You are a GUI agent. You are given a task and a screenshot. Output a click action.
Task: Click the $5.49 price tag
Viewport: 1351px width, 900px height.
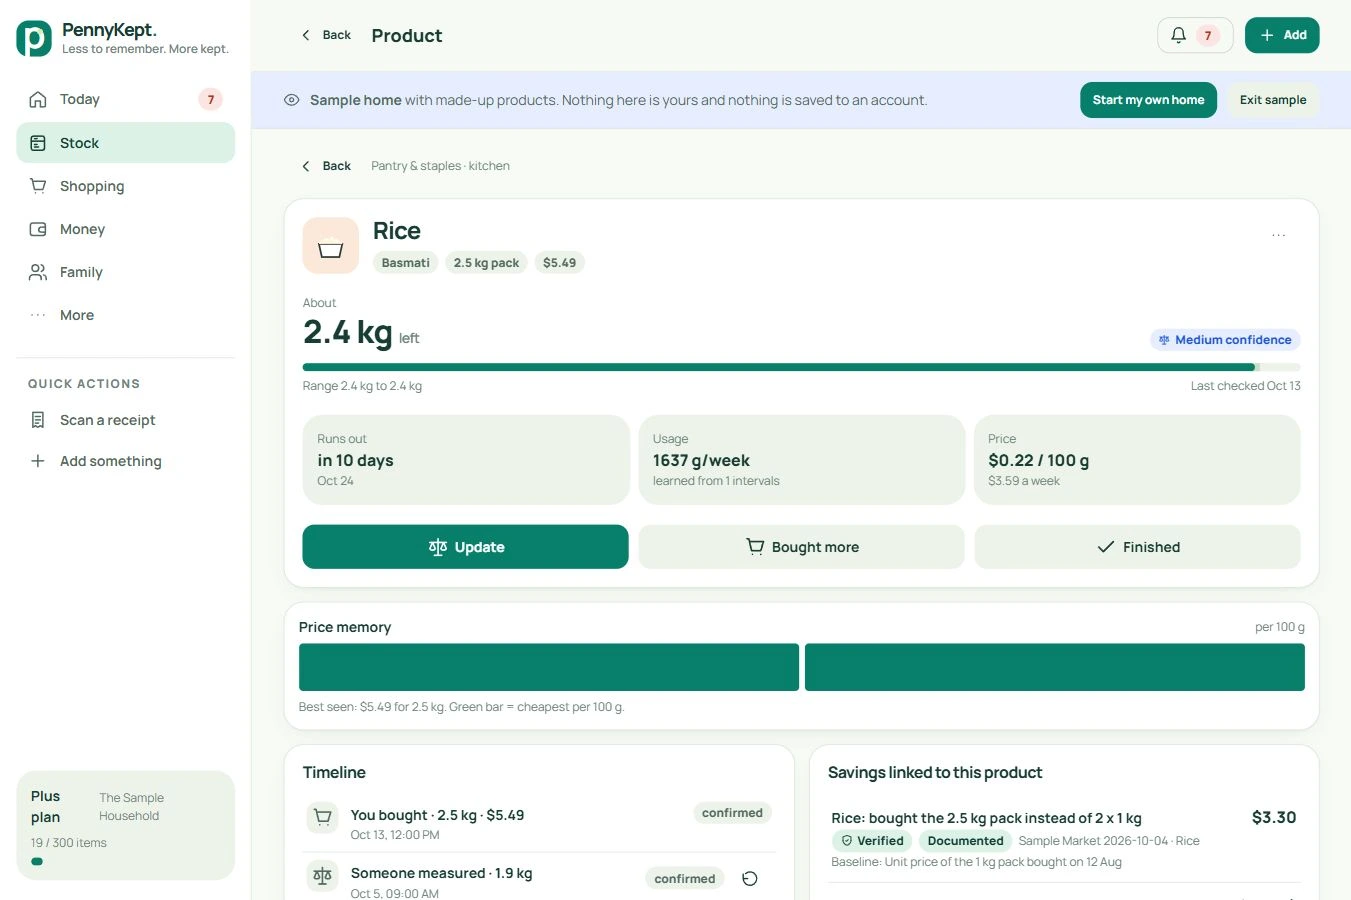(560, 263)
